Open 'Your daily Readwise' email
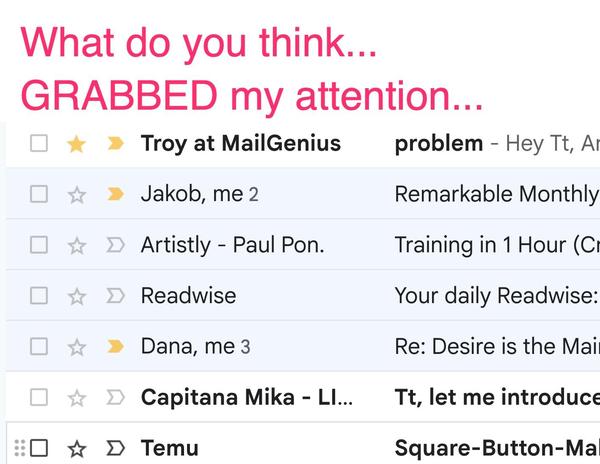 [496, 296]
